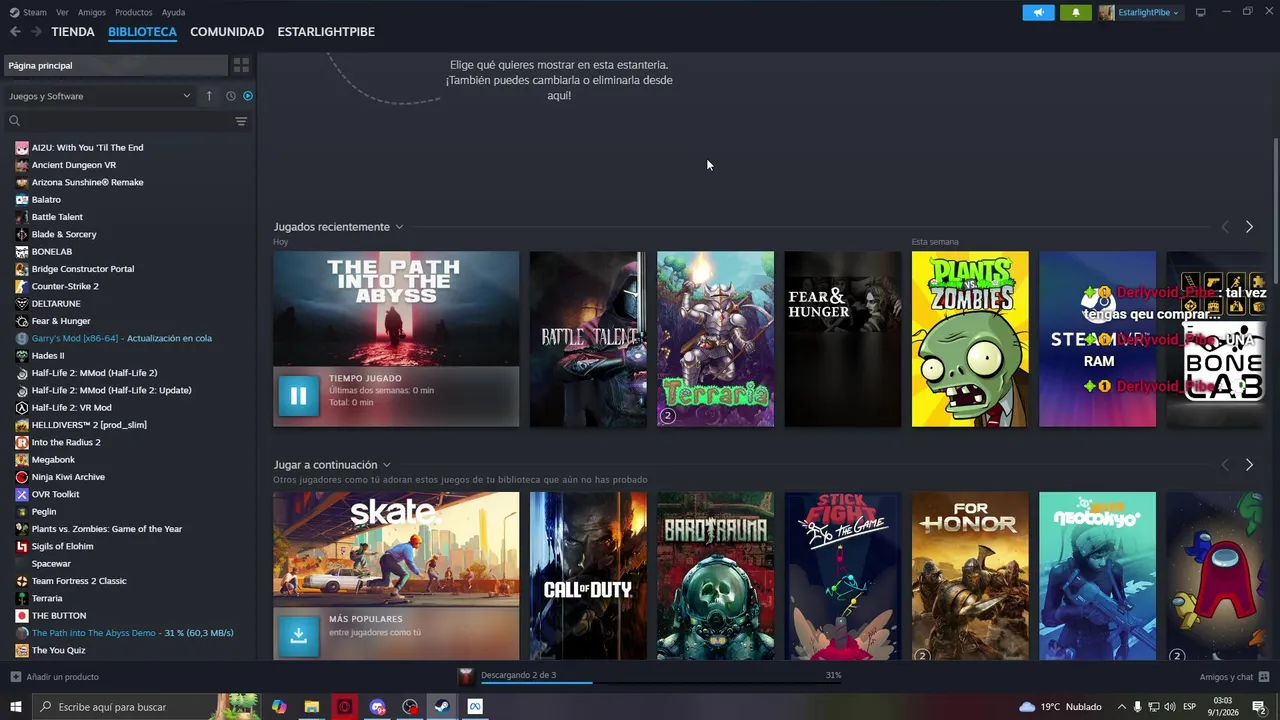This screenshot has width=1280, height=720.
Task: Open the Terraria icon in library list
Action: (x=22, y=598)
